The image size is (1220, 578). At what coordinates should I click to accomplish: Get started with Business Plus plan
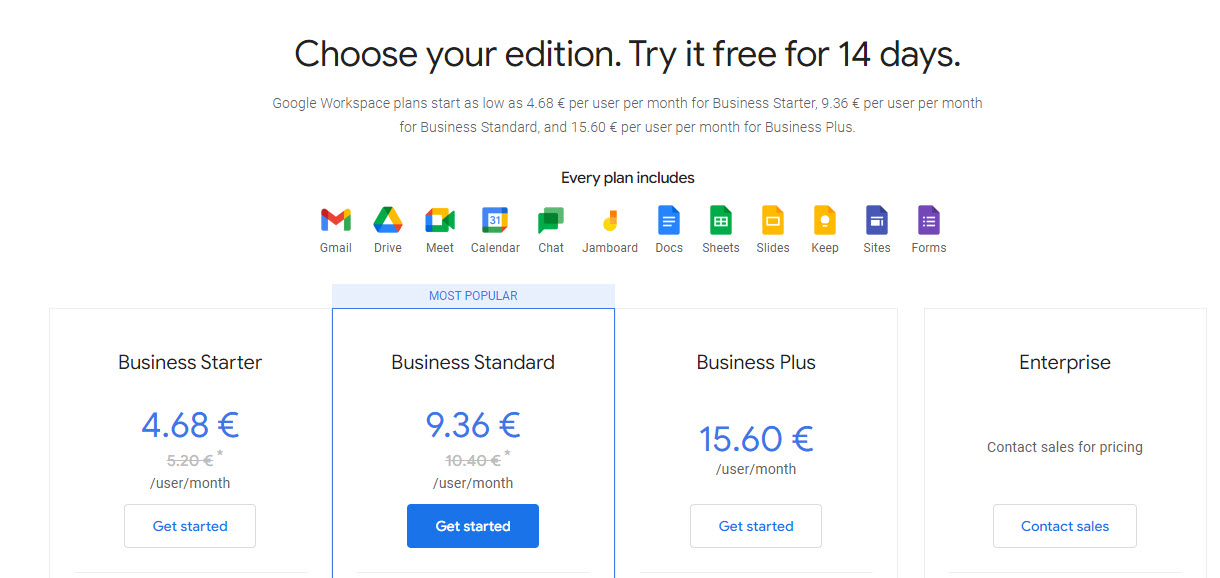pos(756,526)
